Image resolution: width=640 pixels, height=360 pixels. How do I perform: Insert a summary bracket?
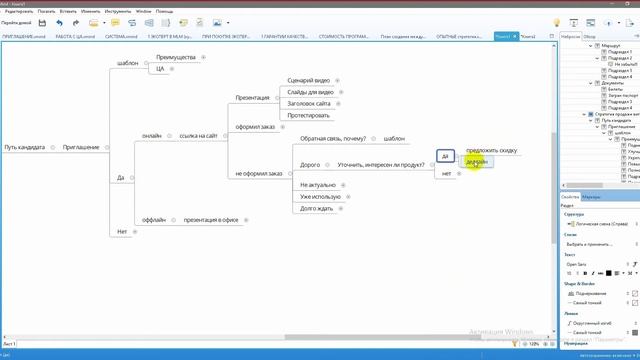[x=166, y=23]
